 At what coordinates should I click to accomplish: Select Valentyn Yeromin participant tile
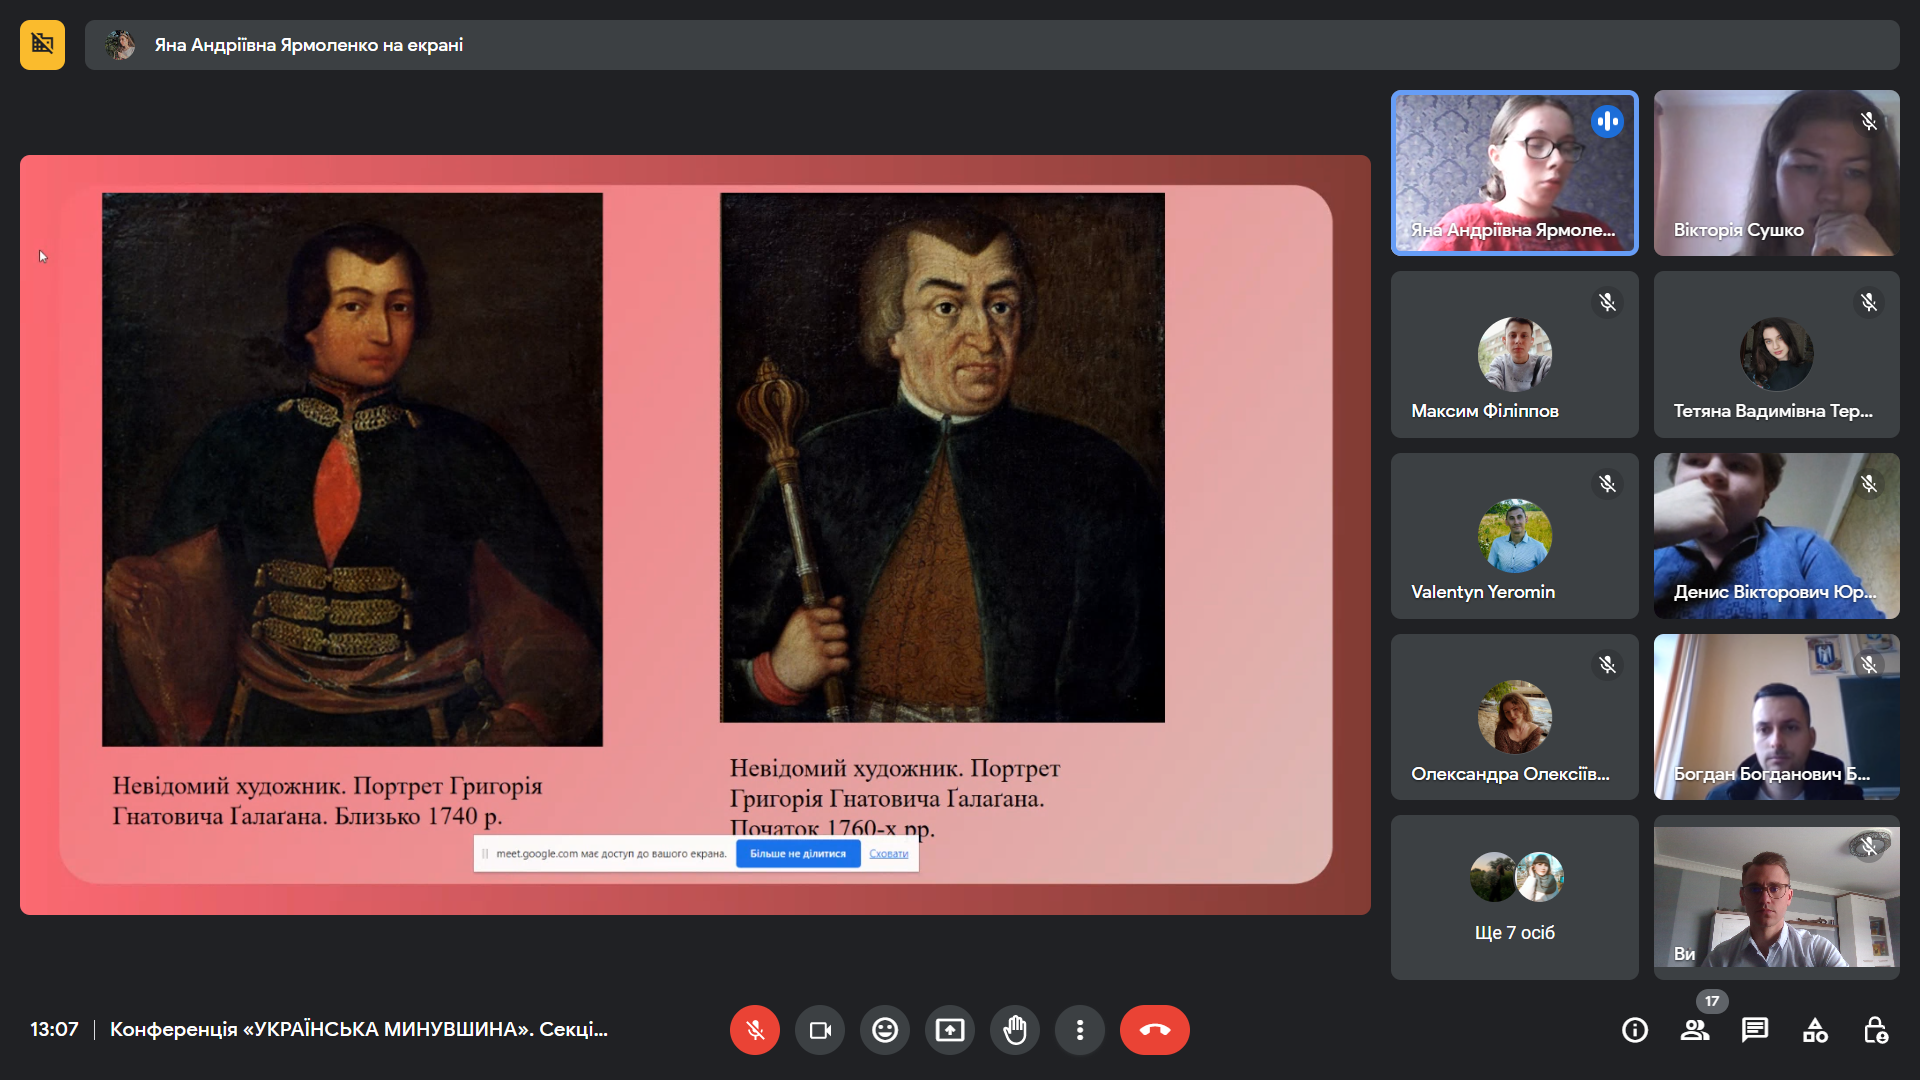(1514, 536)
